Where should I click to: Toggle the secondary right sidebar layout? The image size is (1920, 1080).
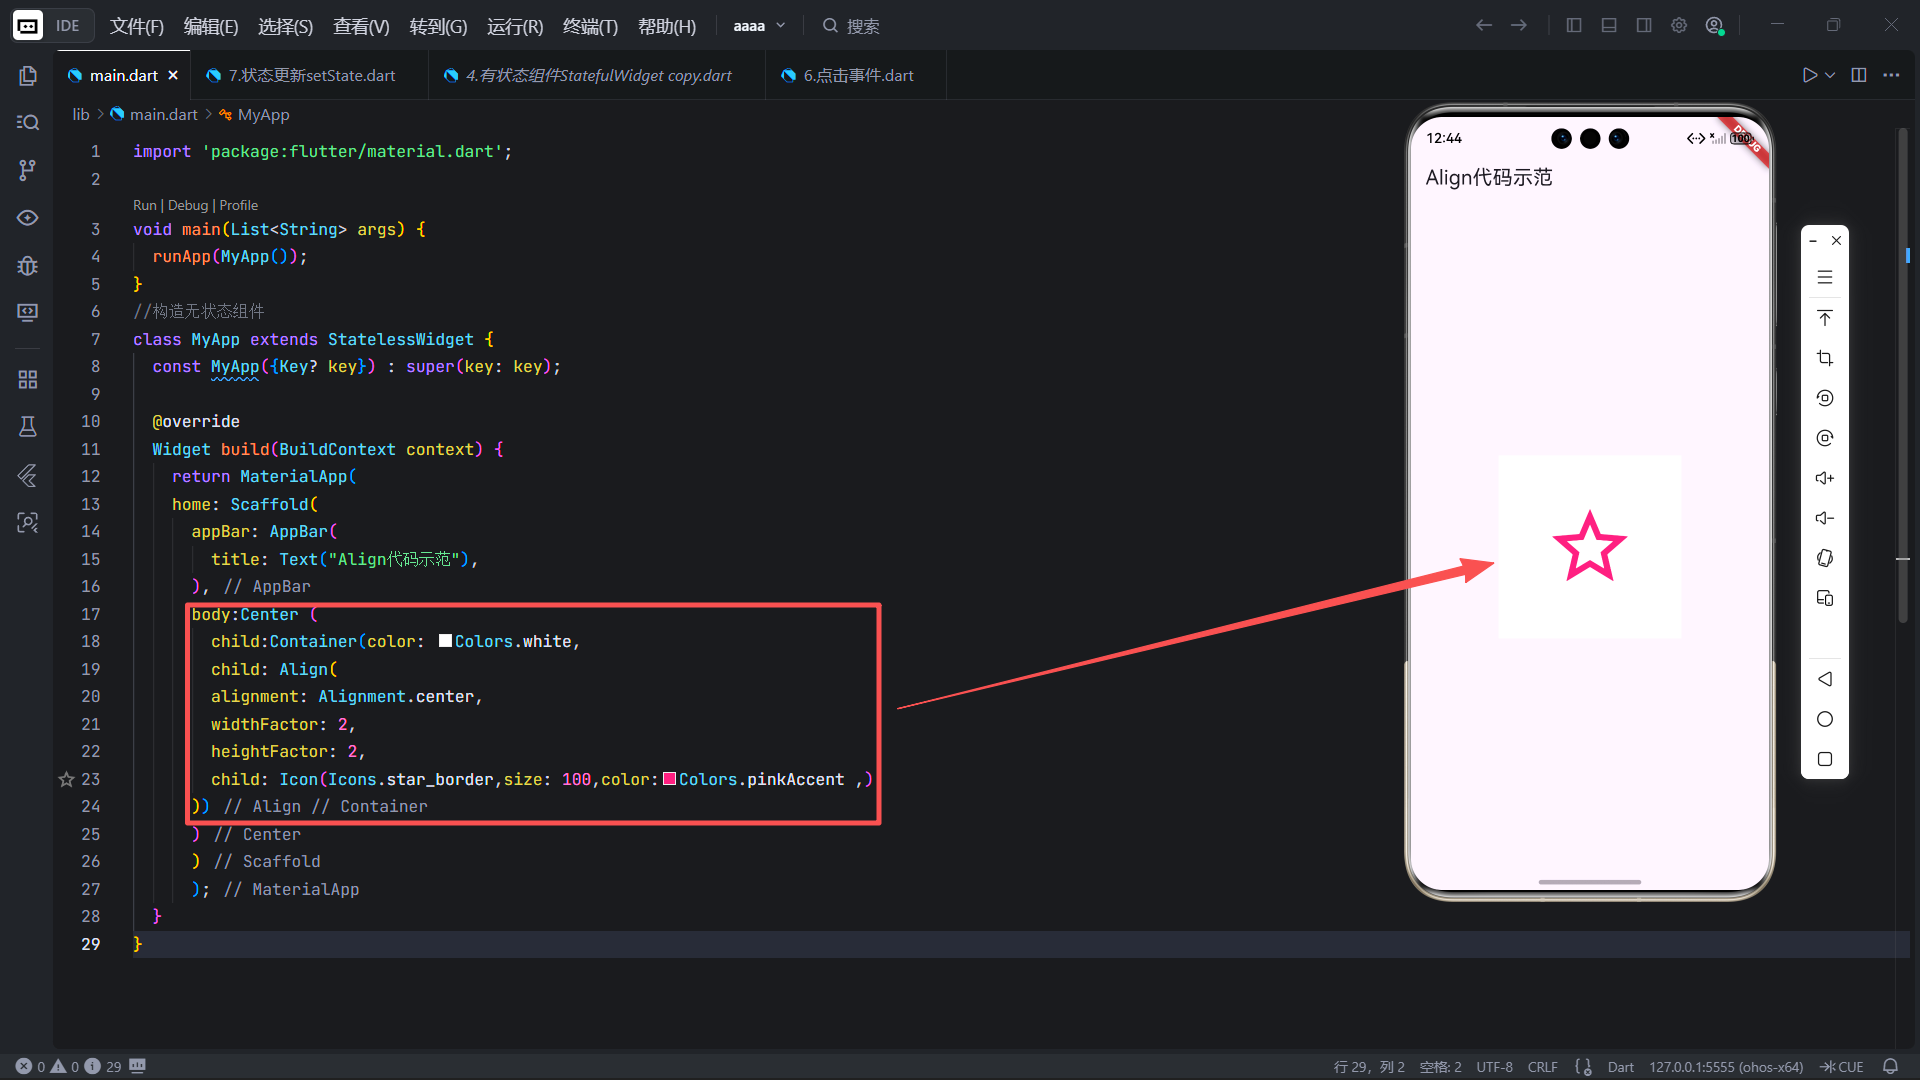pos(1644,26)
